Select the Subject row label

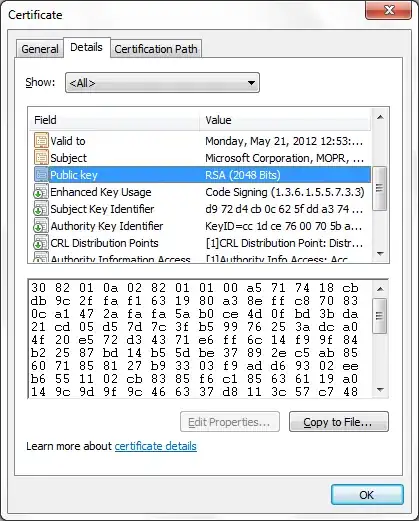(x=69, y=158)
